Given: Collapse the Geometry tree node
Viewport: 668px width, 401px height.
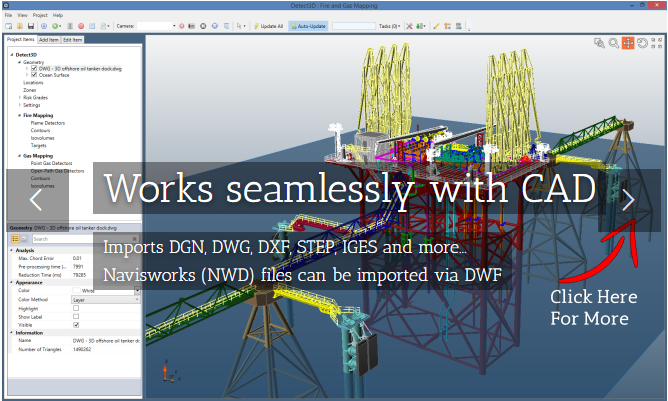Looking at the screenshot, I should click(19, 62).
